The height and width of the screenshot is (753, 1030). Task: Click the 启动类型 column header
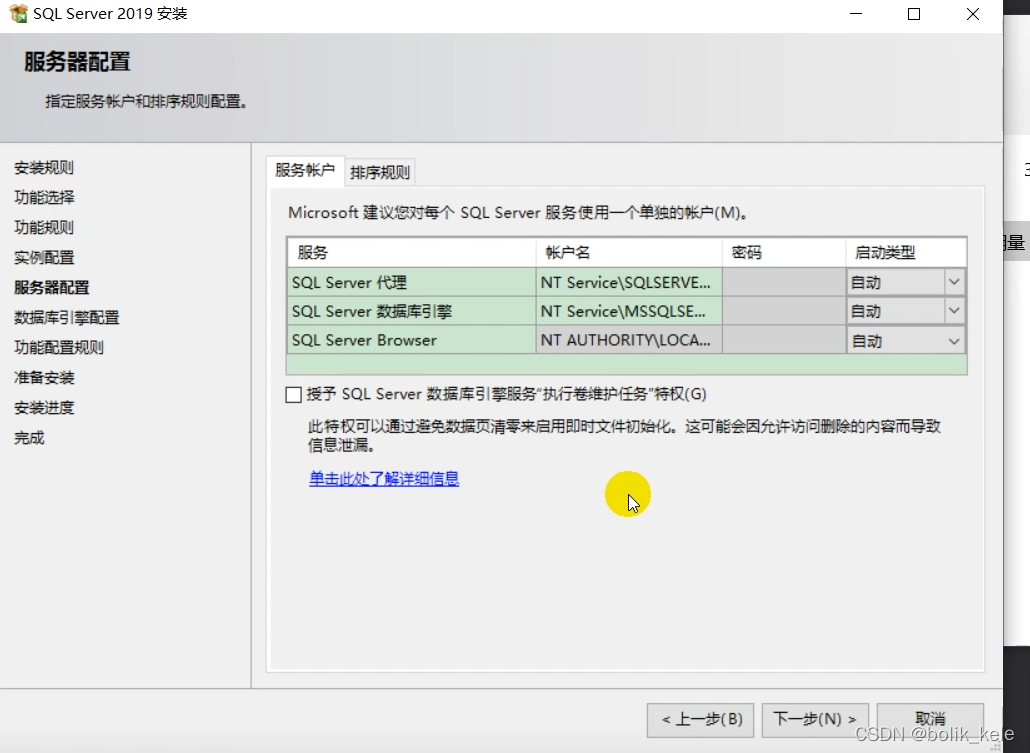906,252
